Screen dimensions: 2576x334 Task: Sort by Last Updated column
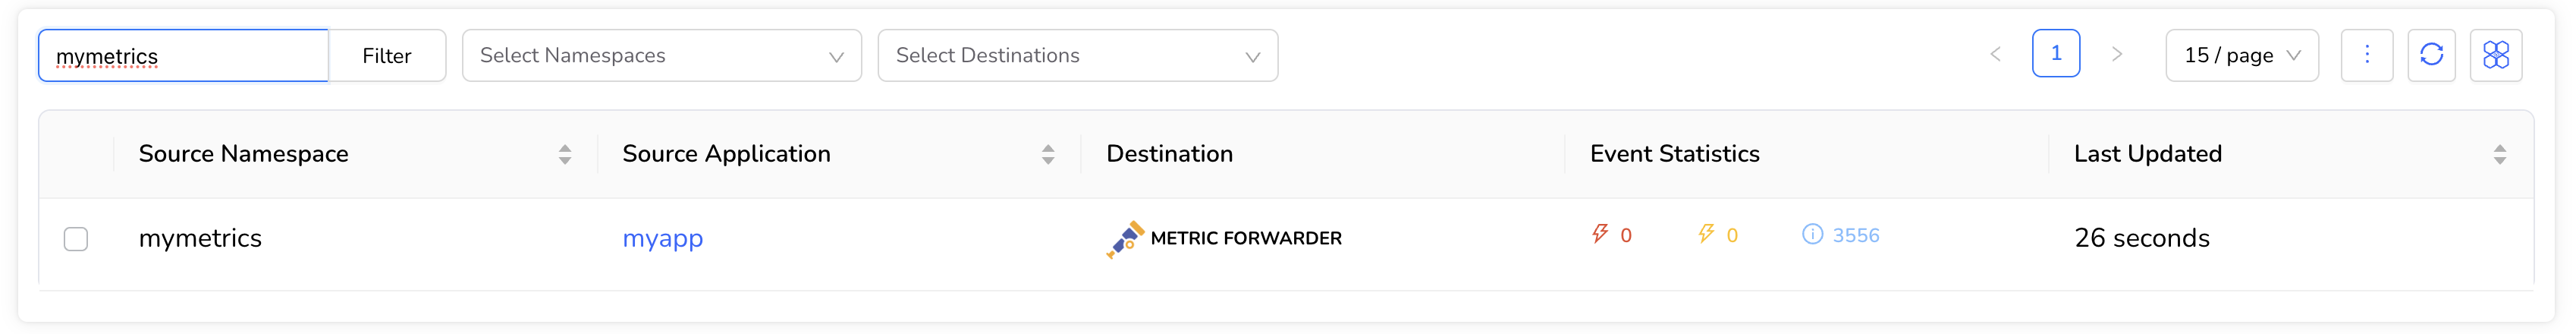pos(2499,154)
